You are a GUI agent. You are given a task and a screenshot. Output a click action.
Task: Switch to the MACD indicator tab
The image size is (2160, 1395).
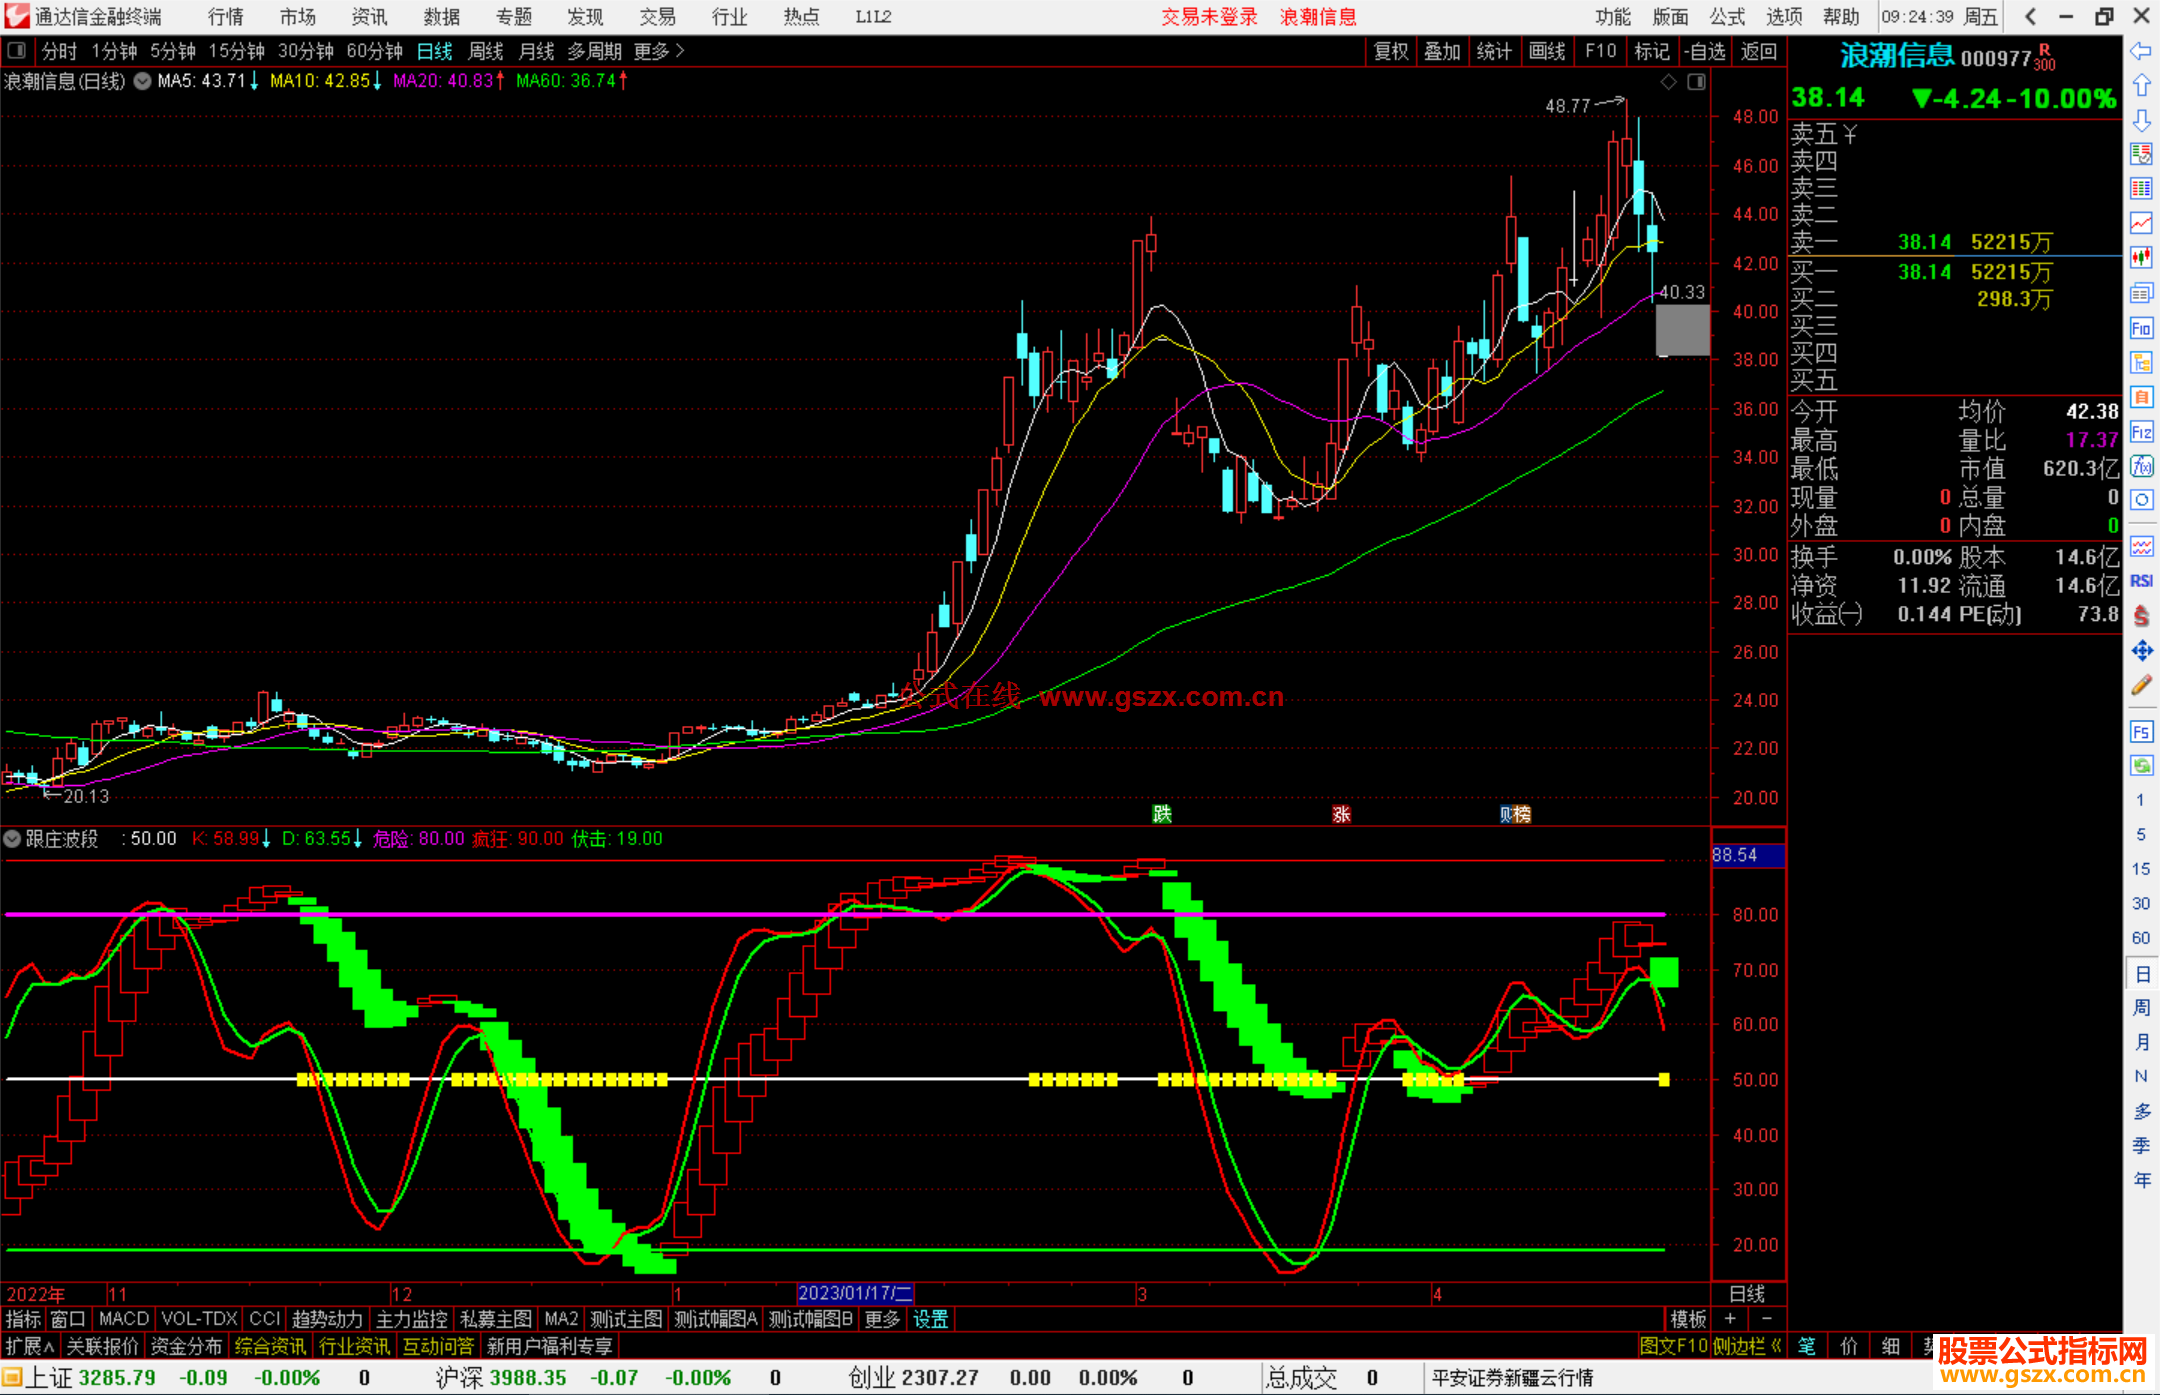[x=124, y=1319]
